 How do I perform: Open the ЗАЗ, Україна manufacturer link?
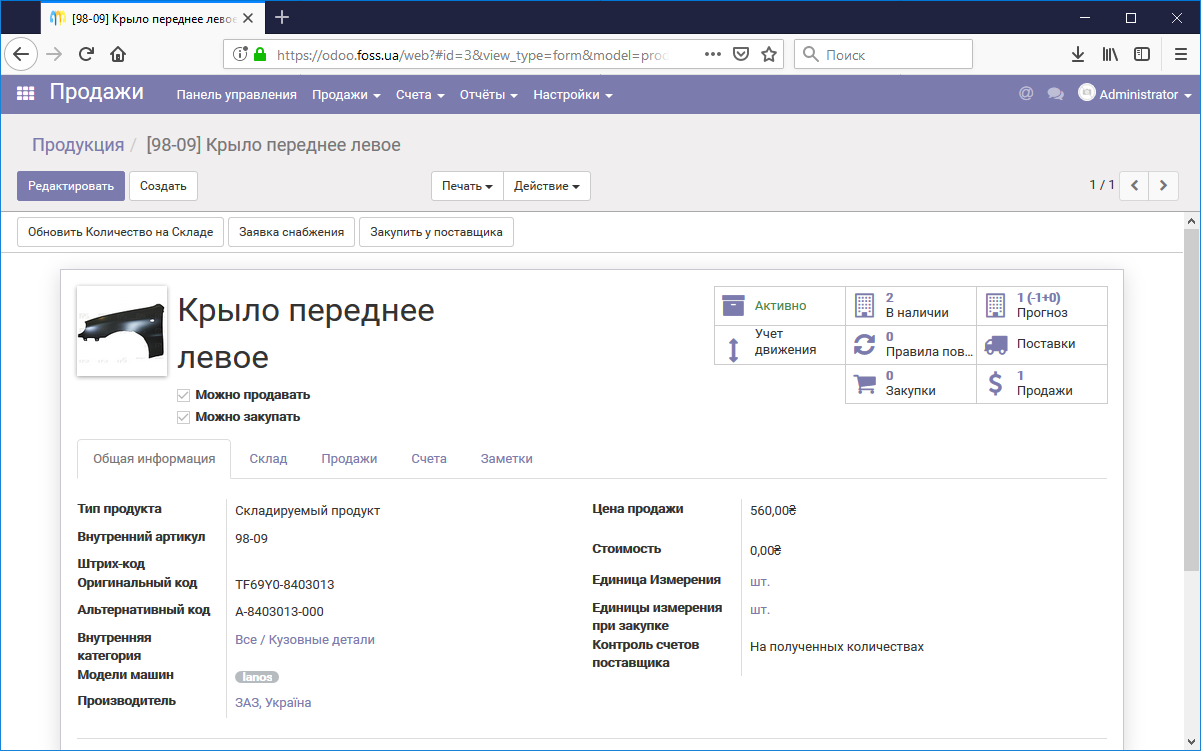(273, 703)
